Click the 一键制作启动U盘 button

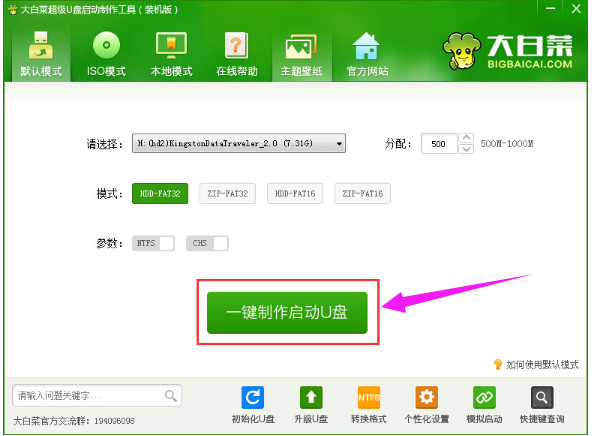coord(287,313)
